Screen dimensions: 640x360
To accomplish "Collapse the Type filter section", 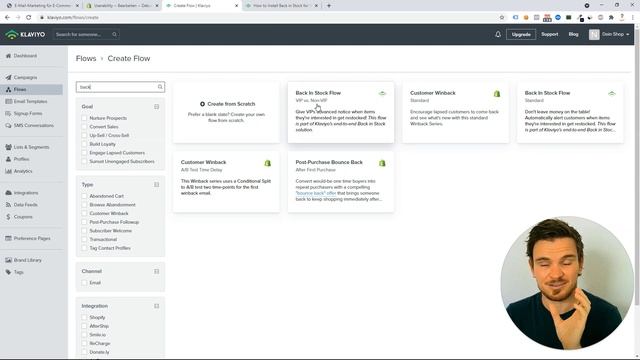I will 156,184.
